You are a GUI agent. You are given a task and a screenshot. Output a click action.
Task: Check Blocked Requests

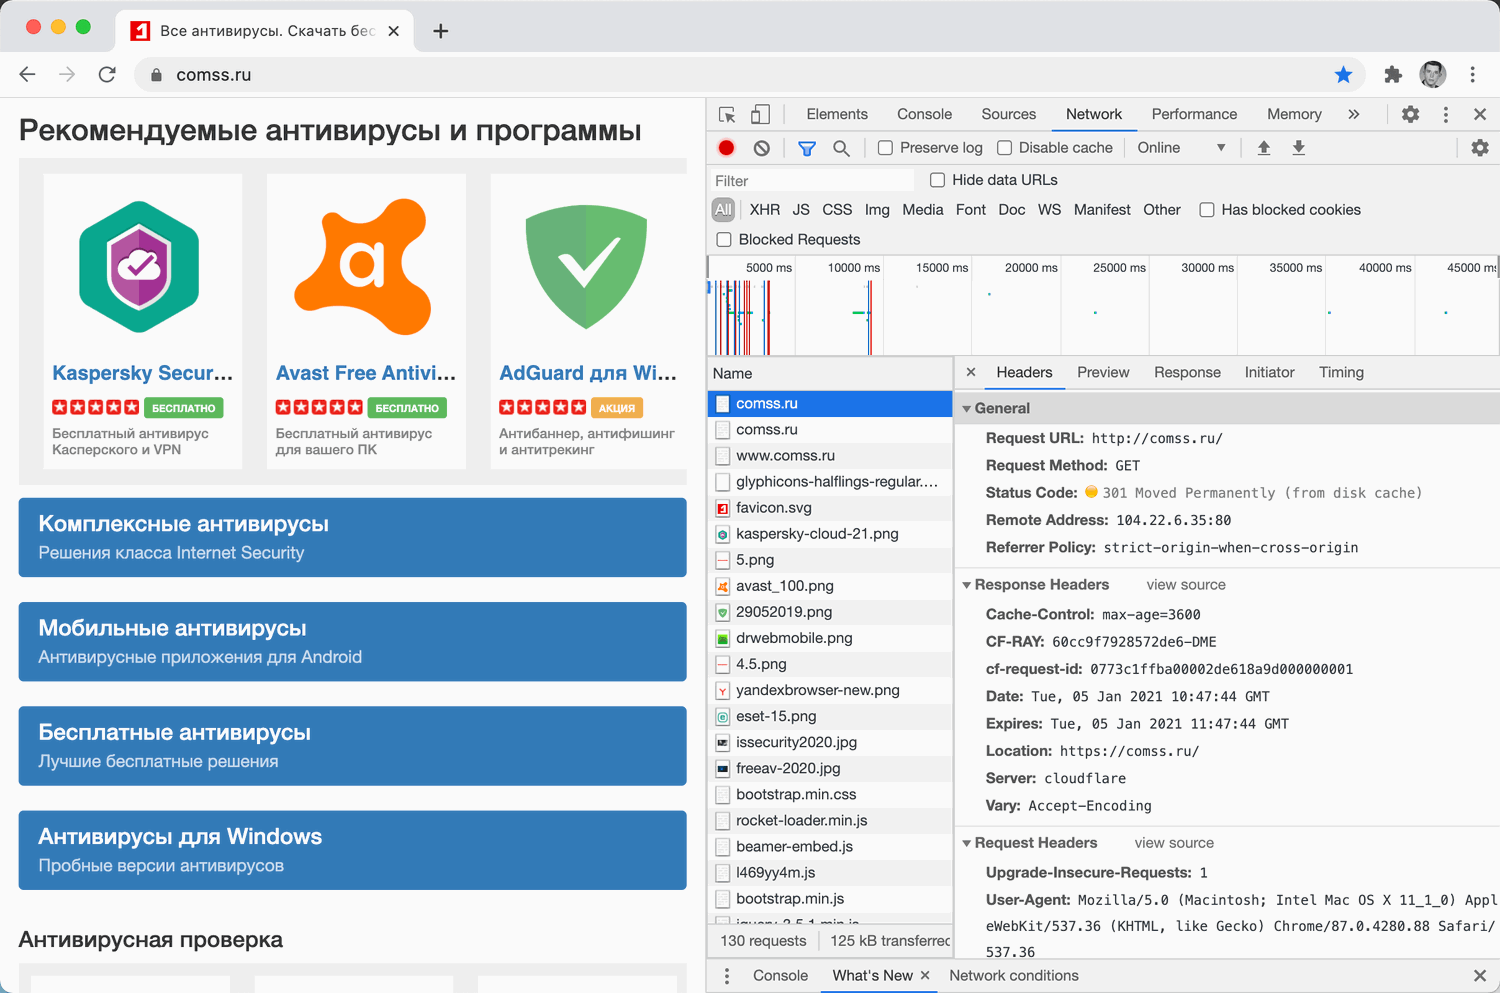pyautogui.click(x=724, y=240)
